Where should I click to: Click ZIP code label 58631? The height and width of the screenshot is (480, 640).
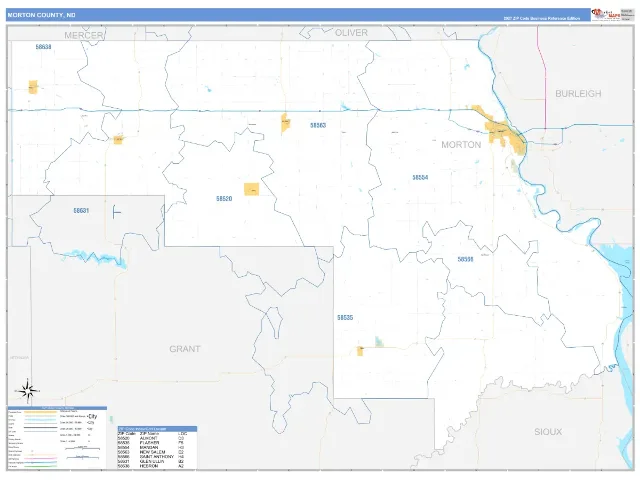(81, 211)
